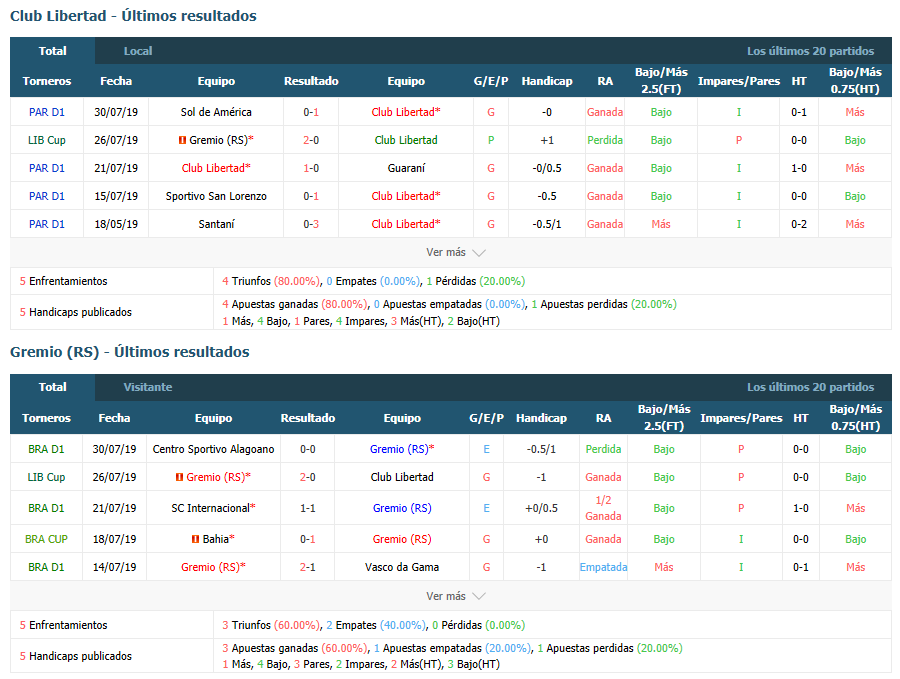The width and height of the screenshot is (900, 679).
Task: Open the Vasco da Gama team link
Action: point(402,567)
